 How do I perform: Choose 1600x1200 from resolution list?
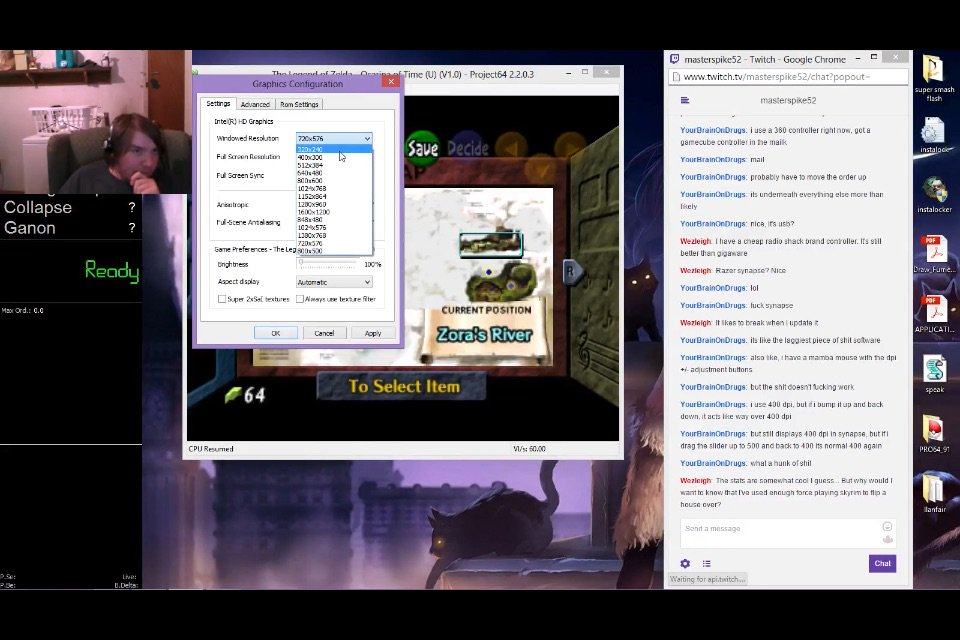pos(334,212)
